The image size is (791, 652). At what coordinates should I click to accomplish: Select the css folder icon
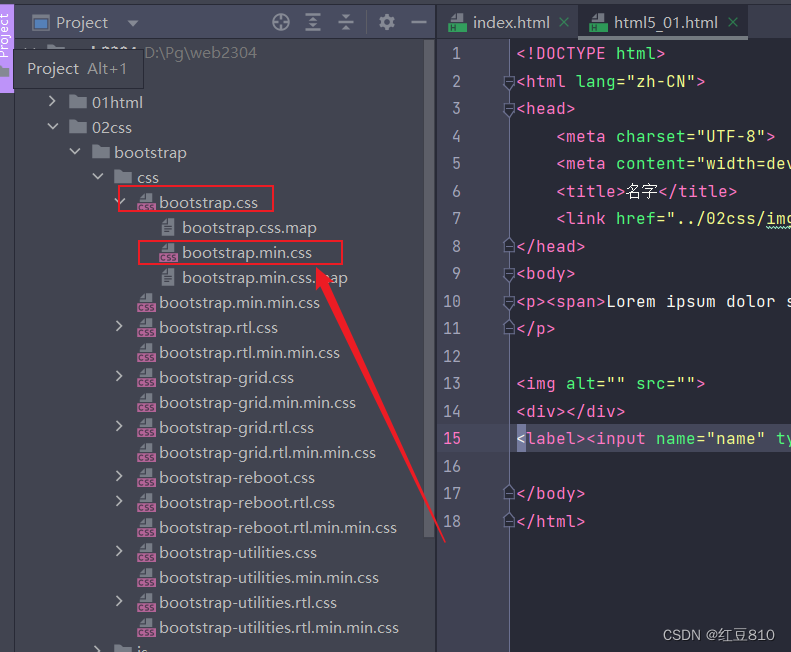[123, 177]
